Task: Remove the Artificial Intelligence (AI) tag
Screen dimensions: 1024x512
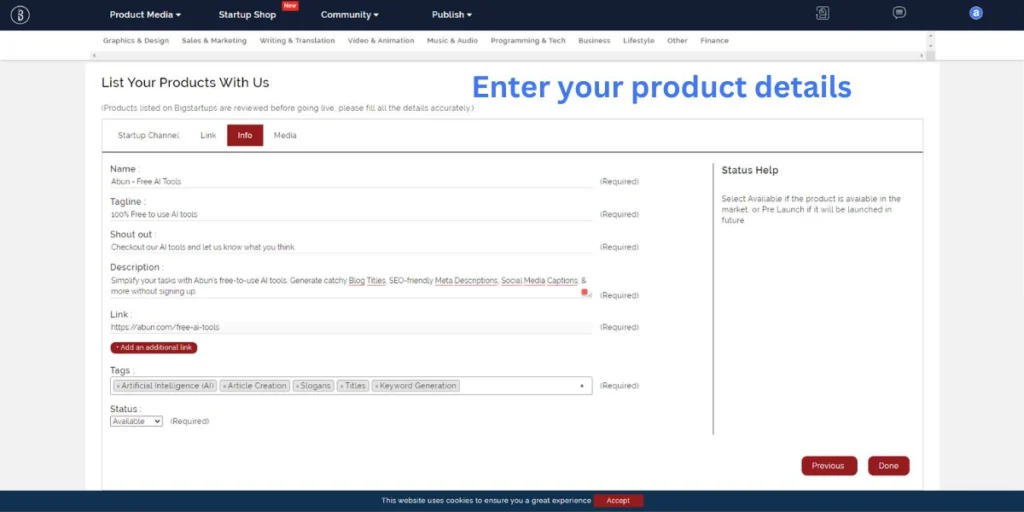Action: [x=118, y=386]
